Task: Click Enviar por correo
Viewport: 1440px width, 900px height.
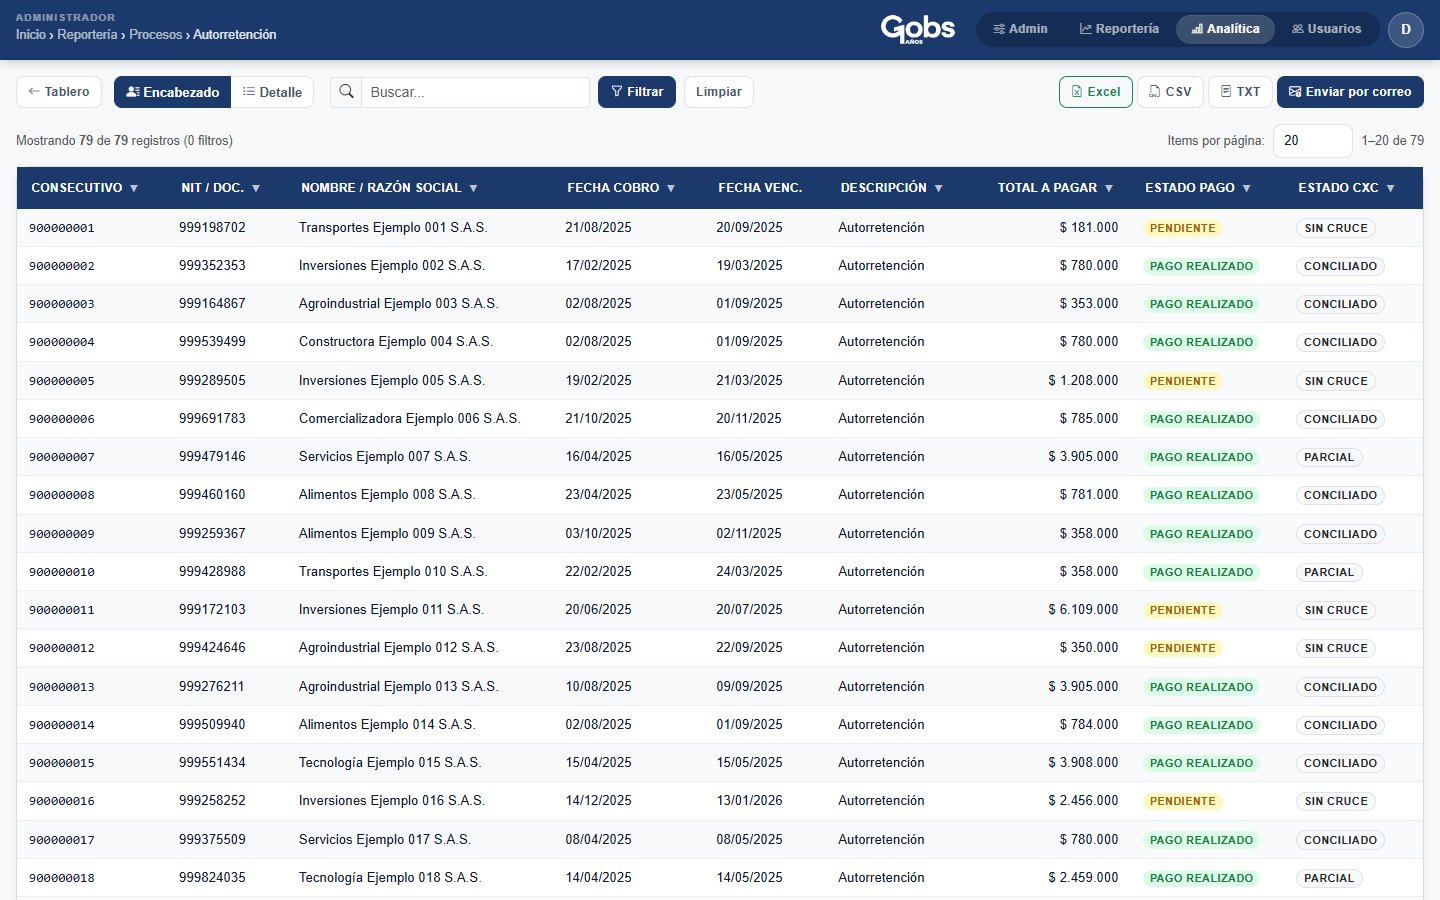Action: (1350, 92)
